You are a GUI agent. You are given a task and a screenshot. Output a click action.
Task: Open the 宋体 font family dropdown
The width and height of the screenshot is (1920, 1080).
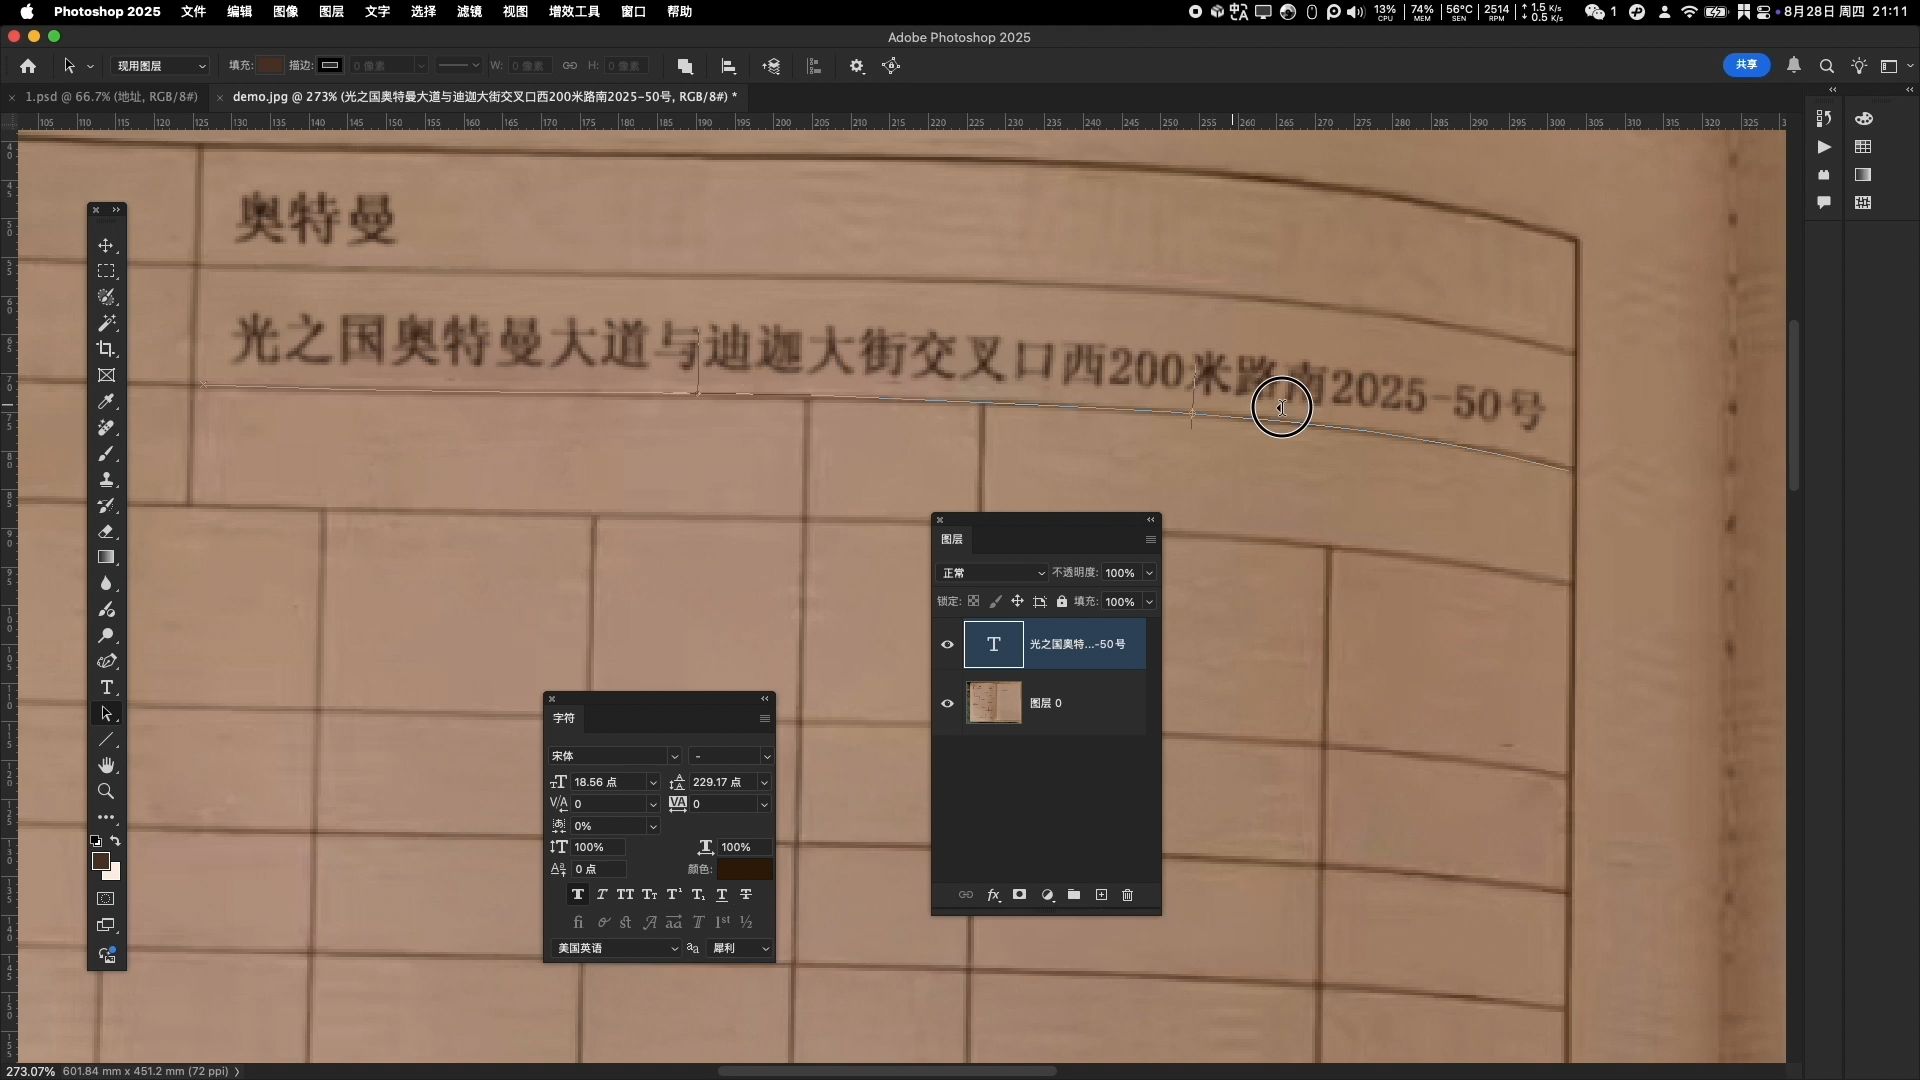coord(673,756)
